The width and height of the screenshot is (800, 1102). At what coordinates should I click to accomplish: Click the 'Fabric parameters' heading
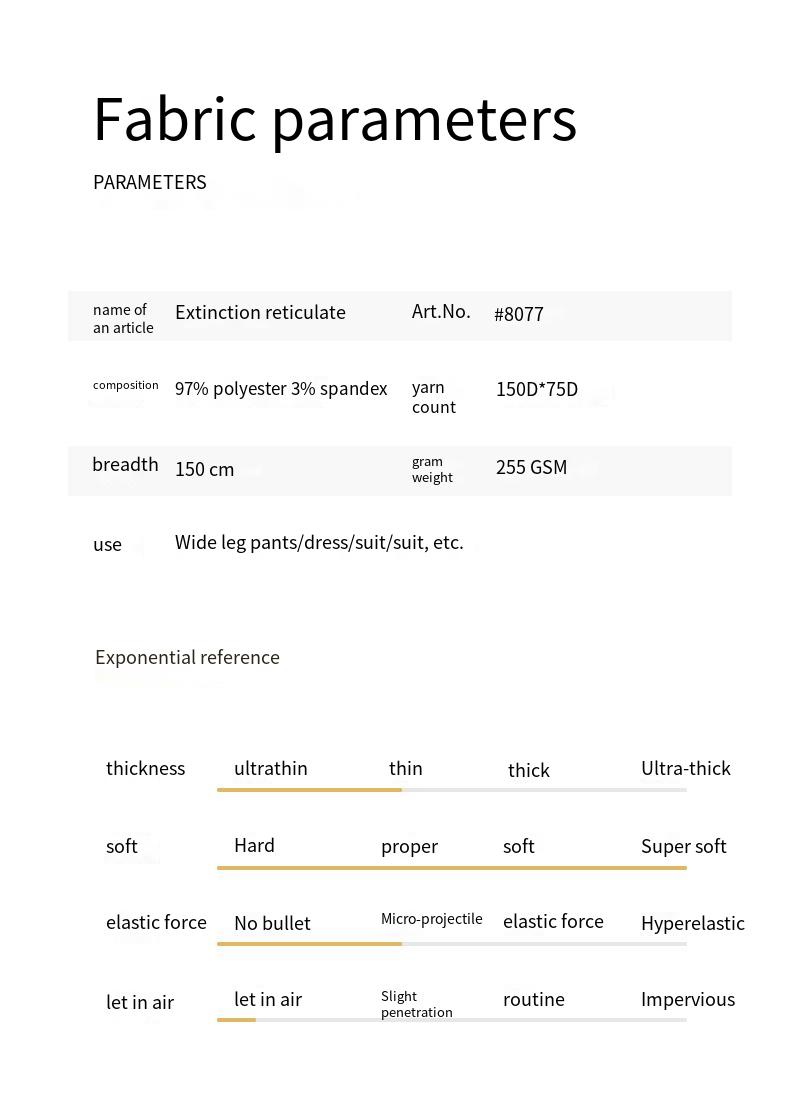coord(334,119)
